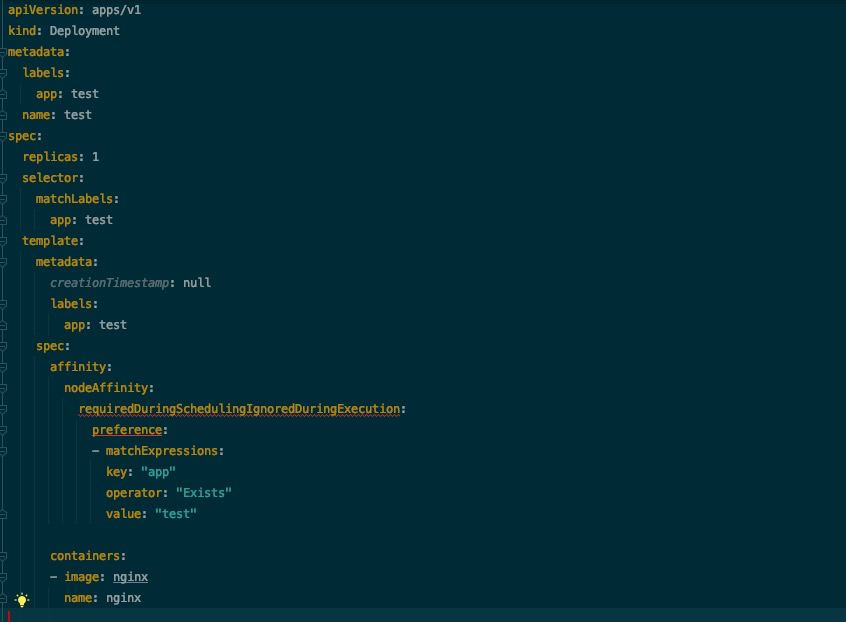Click the affinity key
The height and width of the screenshot is (622, 846).
tap(78, 367)
